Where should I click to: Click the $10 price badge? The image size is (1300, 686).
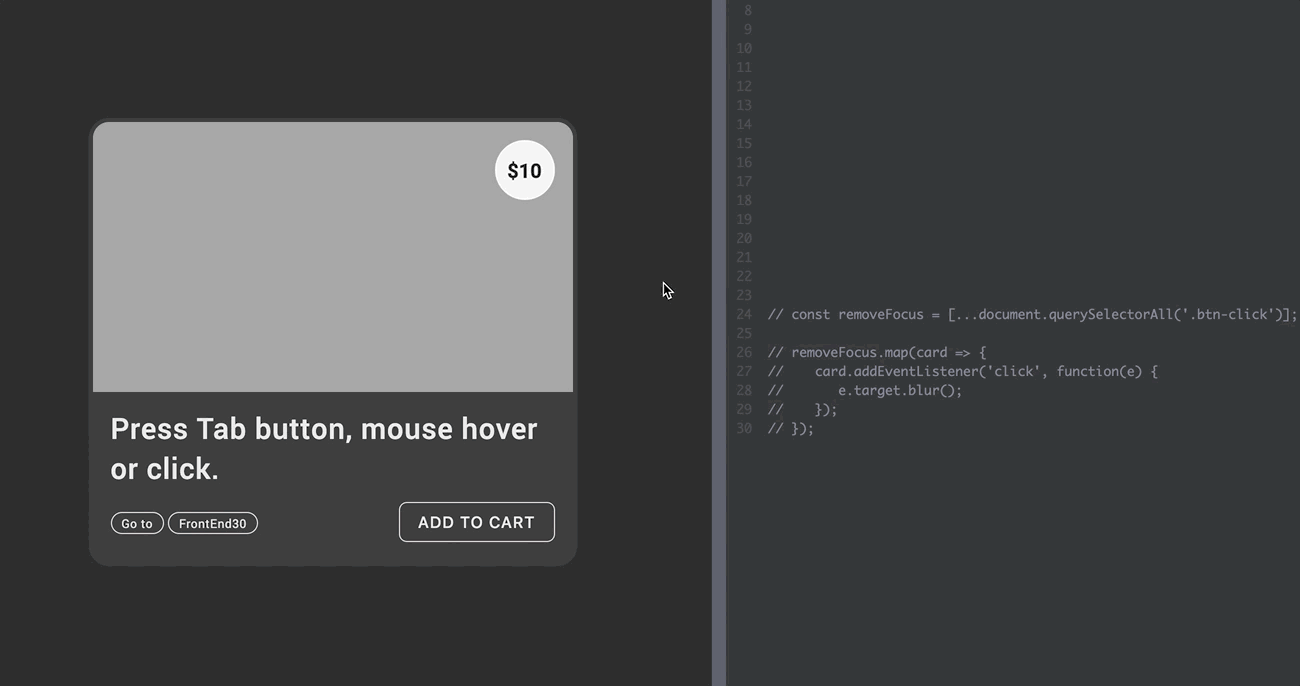pos(524,170)
